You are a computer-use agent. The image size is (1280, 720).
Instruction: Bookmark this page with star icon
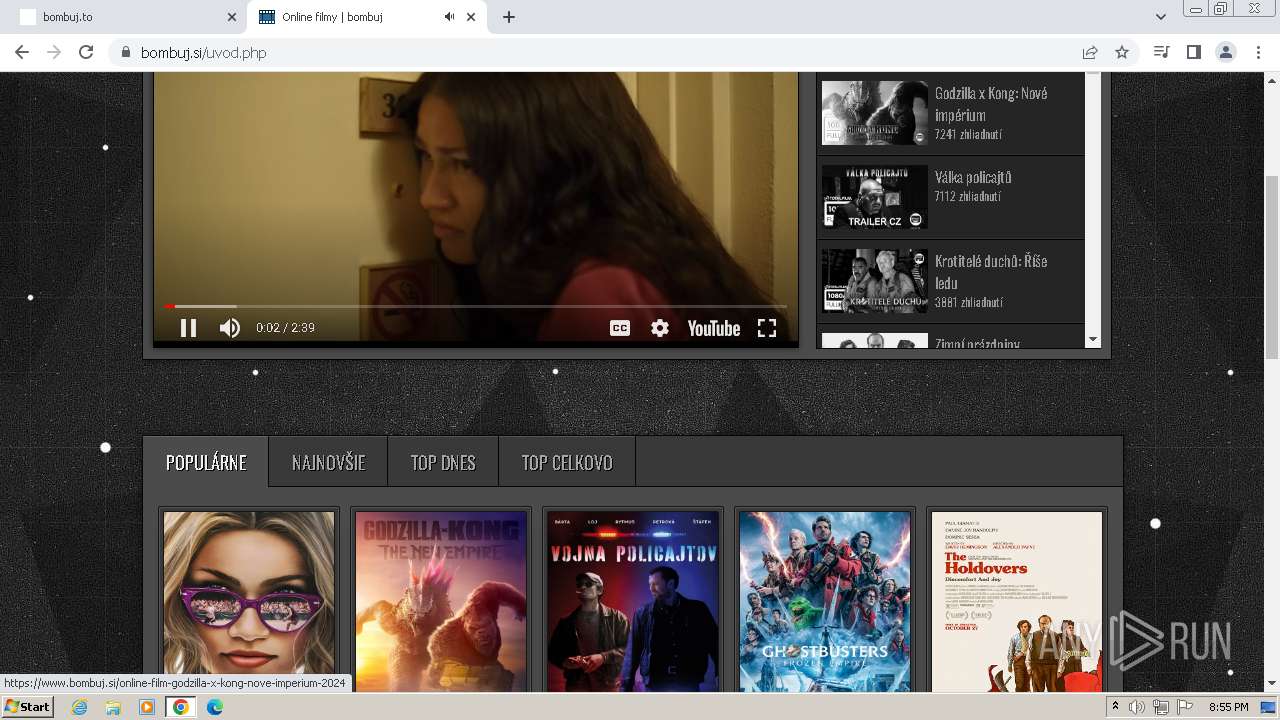click(x=1122, y=52)
